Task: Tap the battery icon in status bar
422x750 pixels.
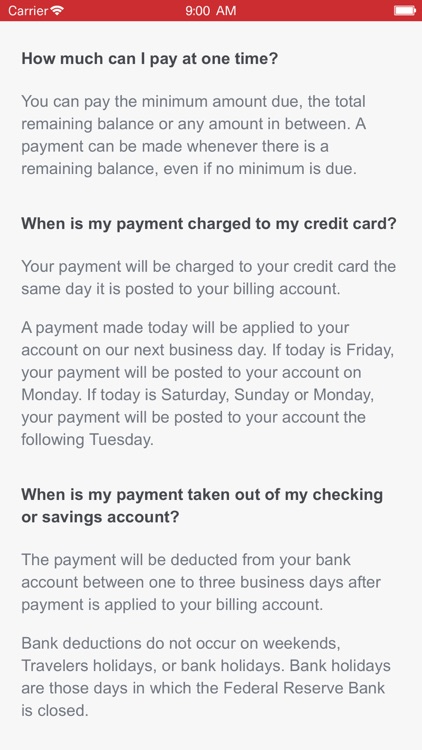Action: (404, 10)
